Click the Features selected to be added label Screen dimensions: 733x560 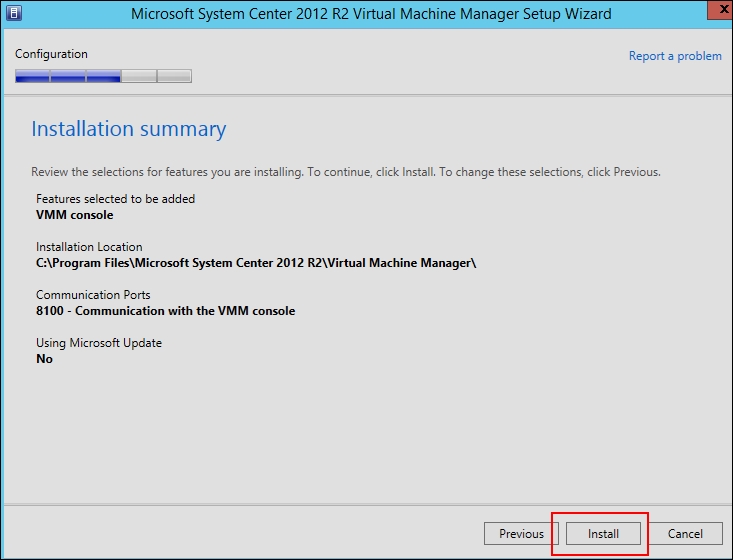(x=115, y=199)
